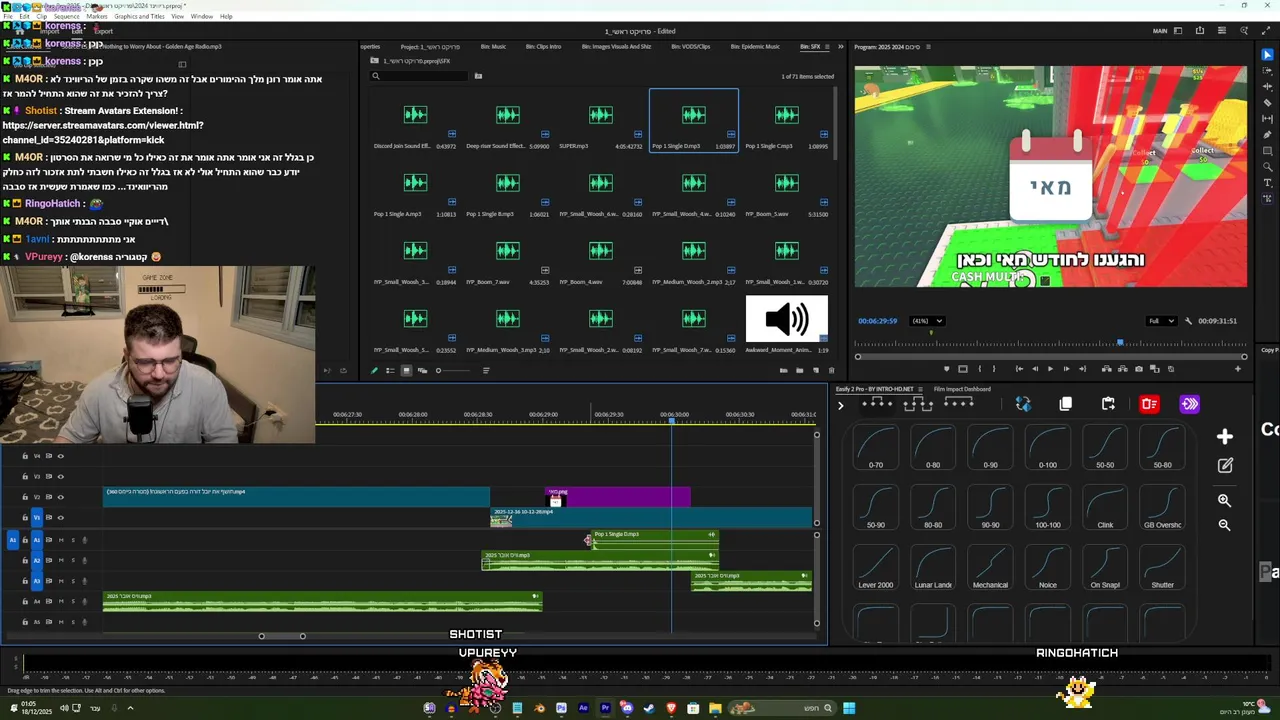
Task: Switch to Bin: Epidemic Music tab
Action: 755,46
